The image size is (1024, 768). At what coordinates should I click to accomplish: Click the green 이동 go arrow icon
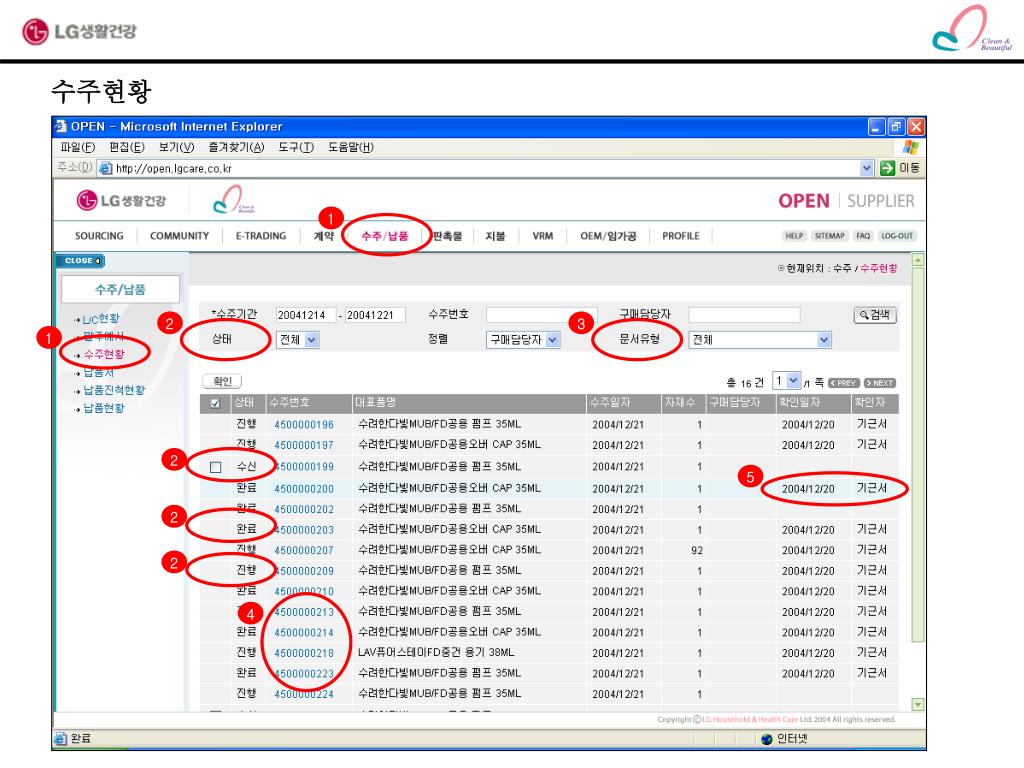887,168
